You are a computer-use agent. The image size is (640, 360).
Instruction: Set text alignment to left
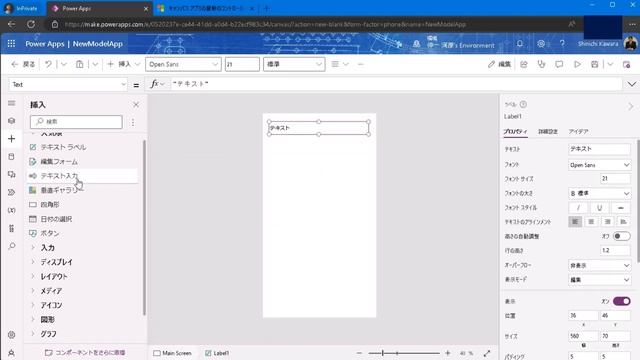(575, 222)
